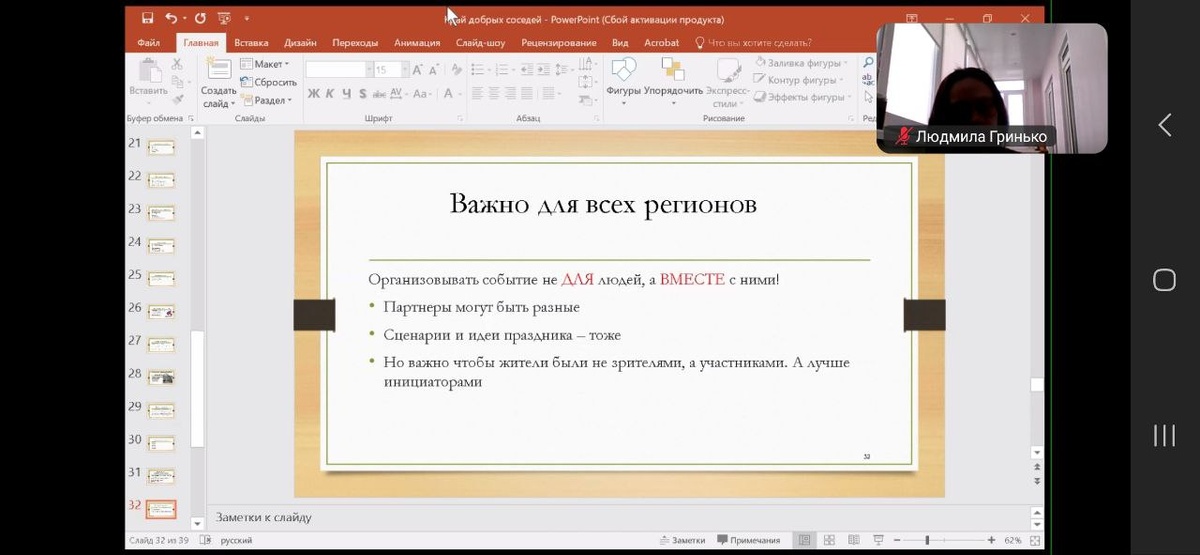
Task: Click Примечания comments button in status bar
Action: point(749,540)
